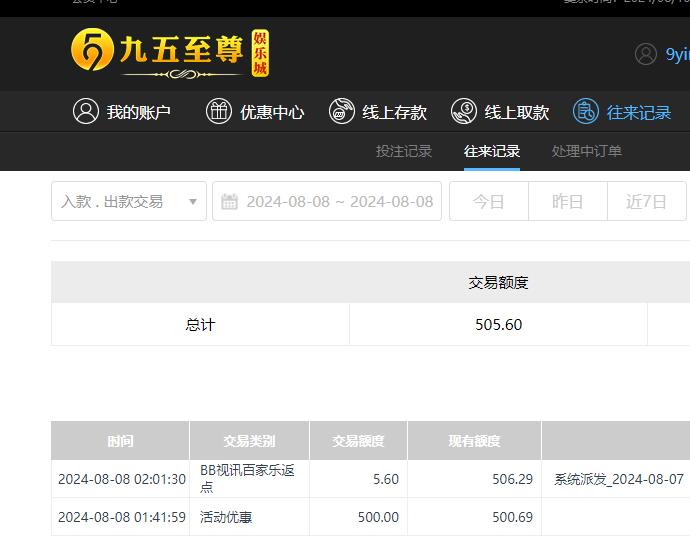Click 时间 column header
The width and height of the screenshot is (690, 536).
coord(120,441)
